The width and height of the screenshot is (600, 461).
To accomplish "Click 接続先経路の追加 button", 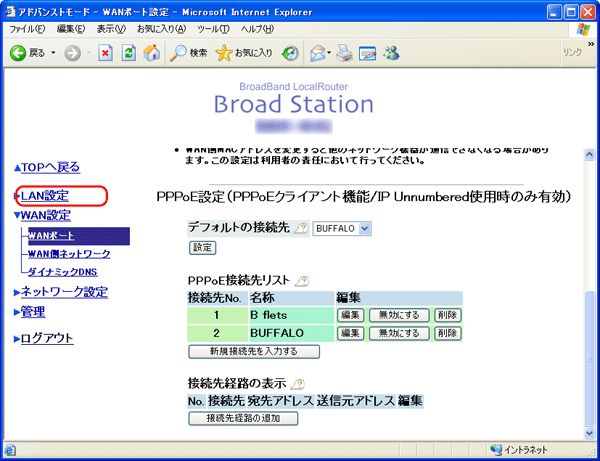I will (243, 419).
